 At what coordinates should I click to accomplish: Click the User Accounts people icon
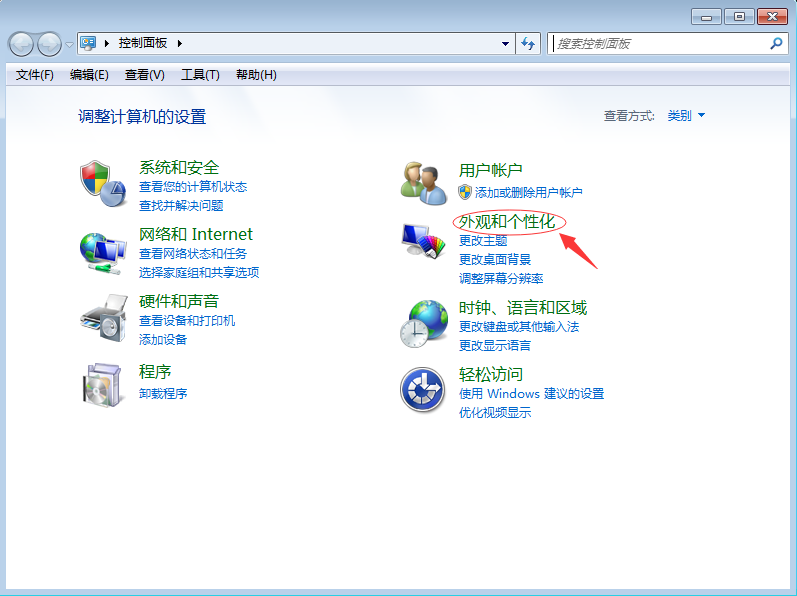point(423,182)
